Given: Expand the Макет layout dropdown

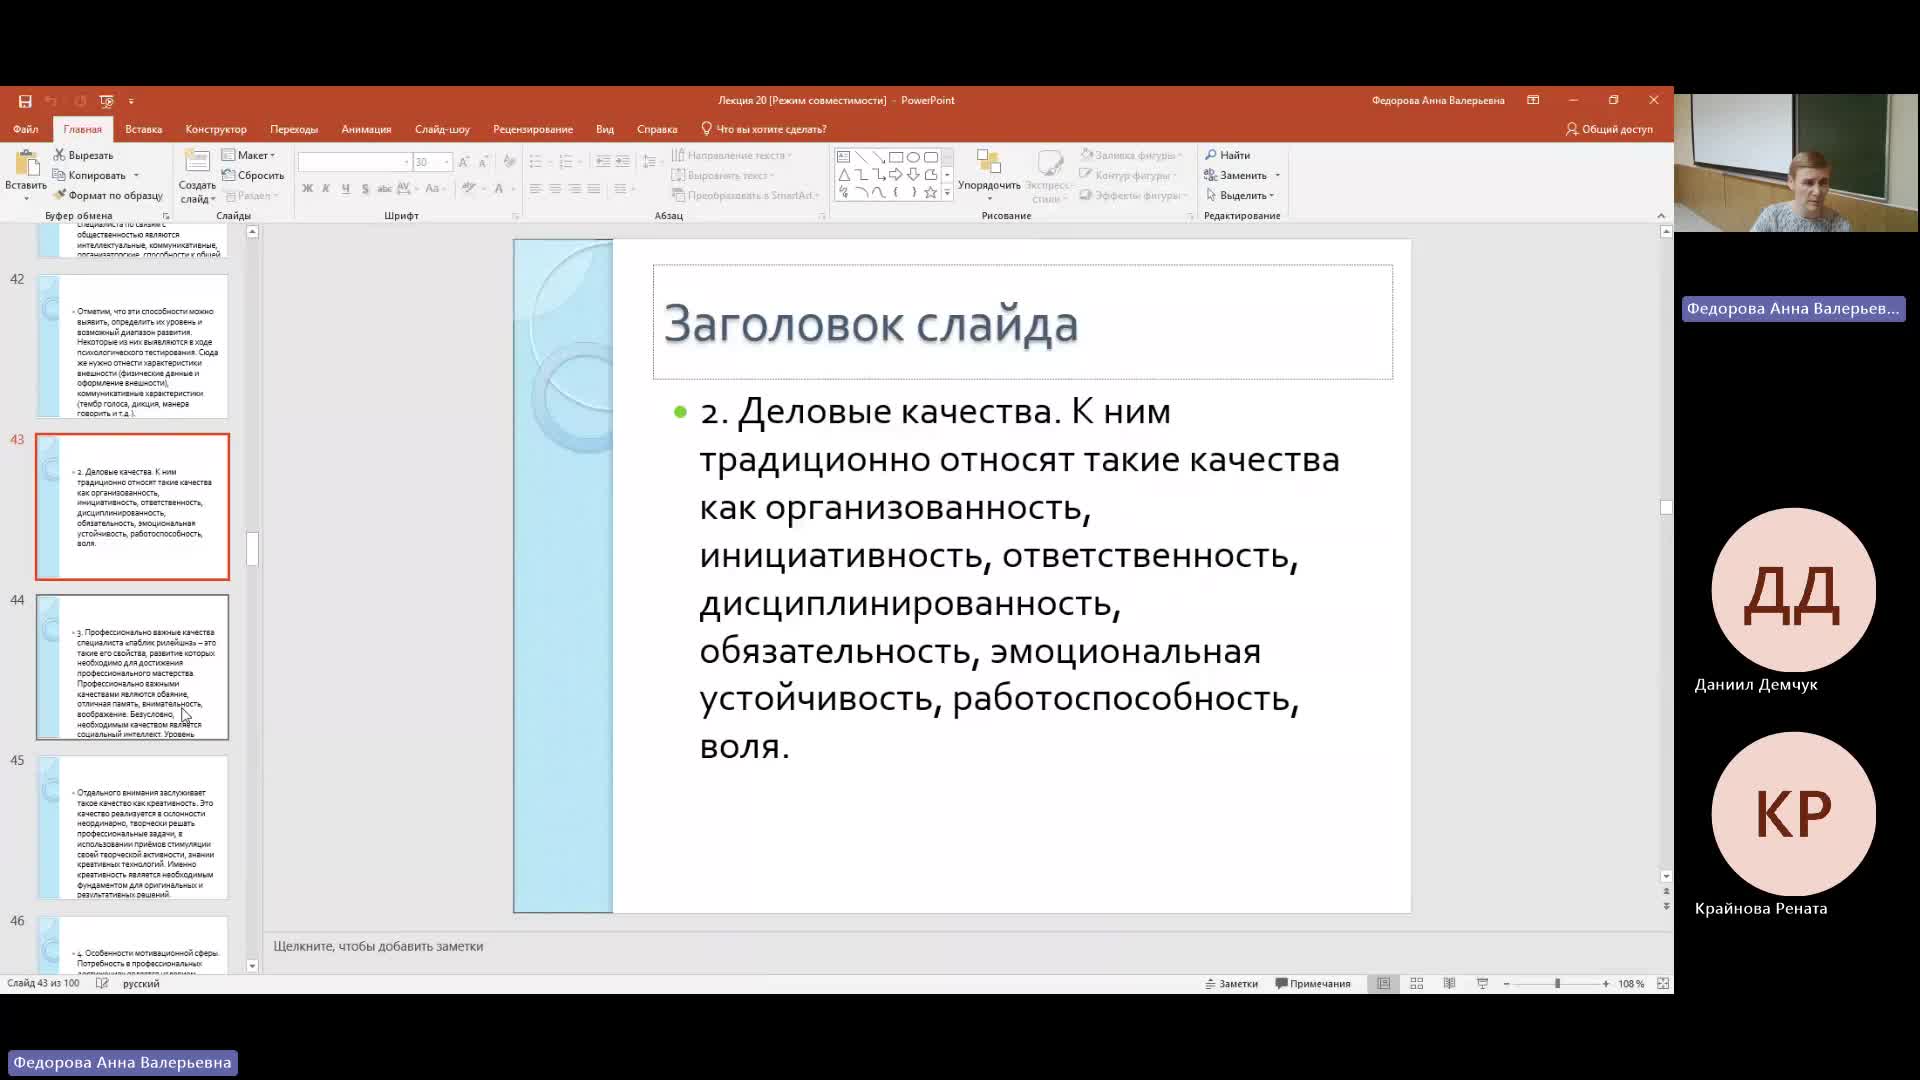Looking at the screenshot, I should [248, 155].
